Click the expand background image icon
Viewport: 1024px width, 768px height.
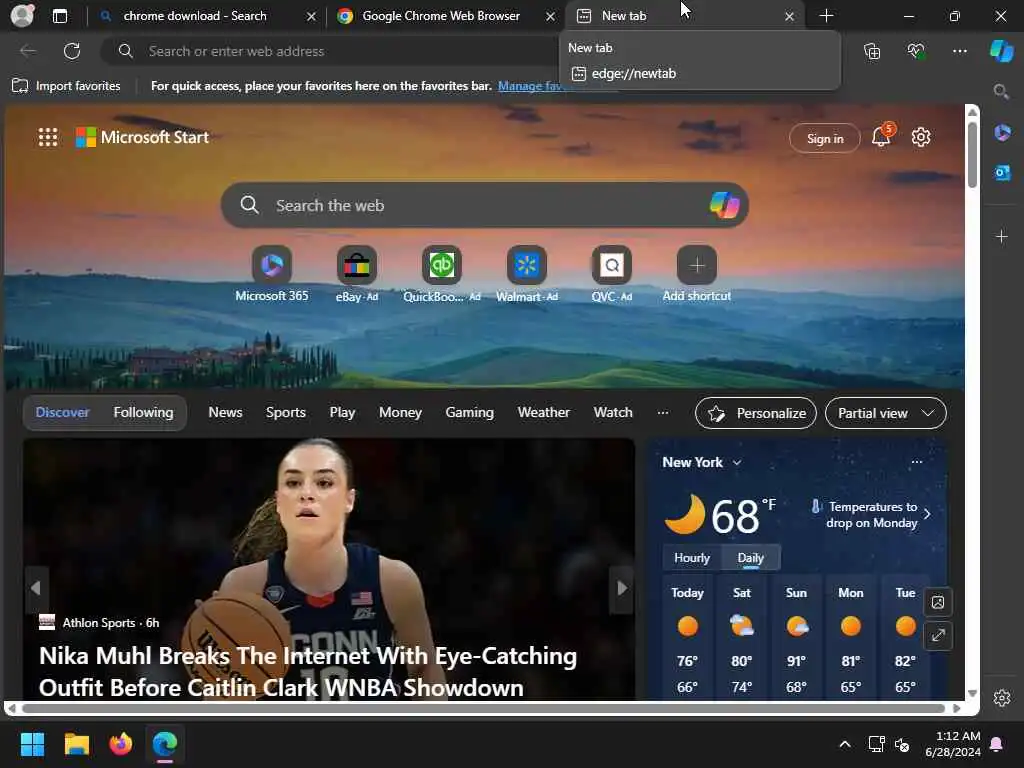coord(938,635)
